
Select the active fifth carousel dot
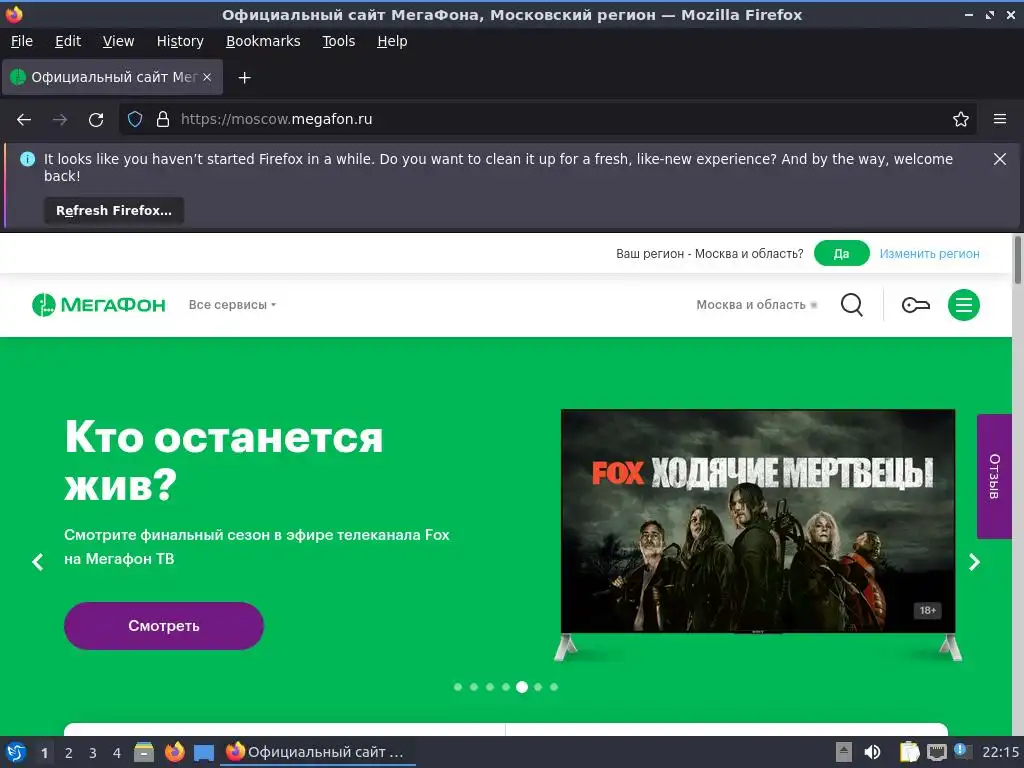click(522, 687)
